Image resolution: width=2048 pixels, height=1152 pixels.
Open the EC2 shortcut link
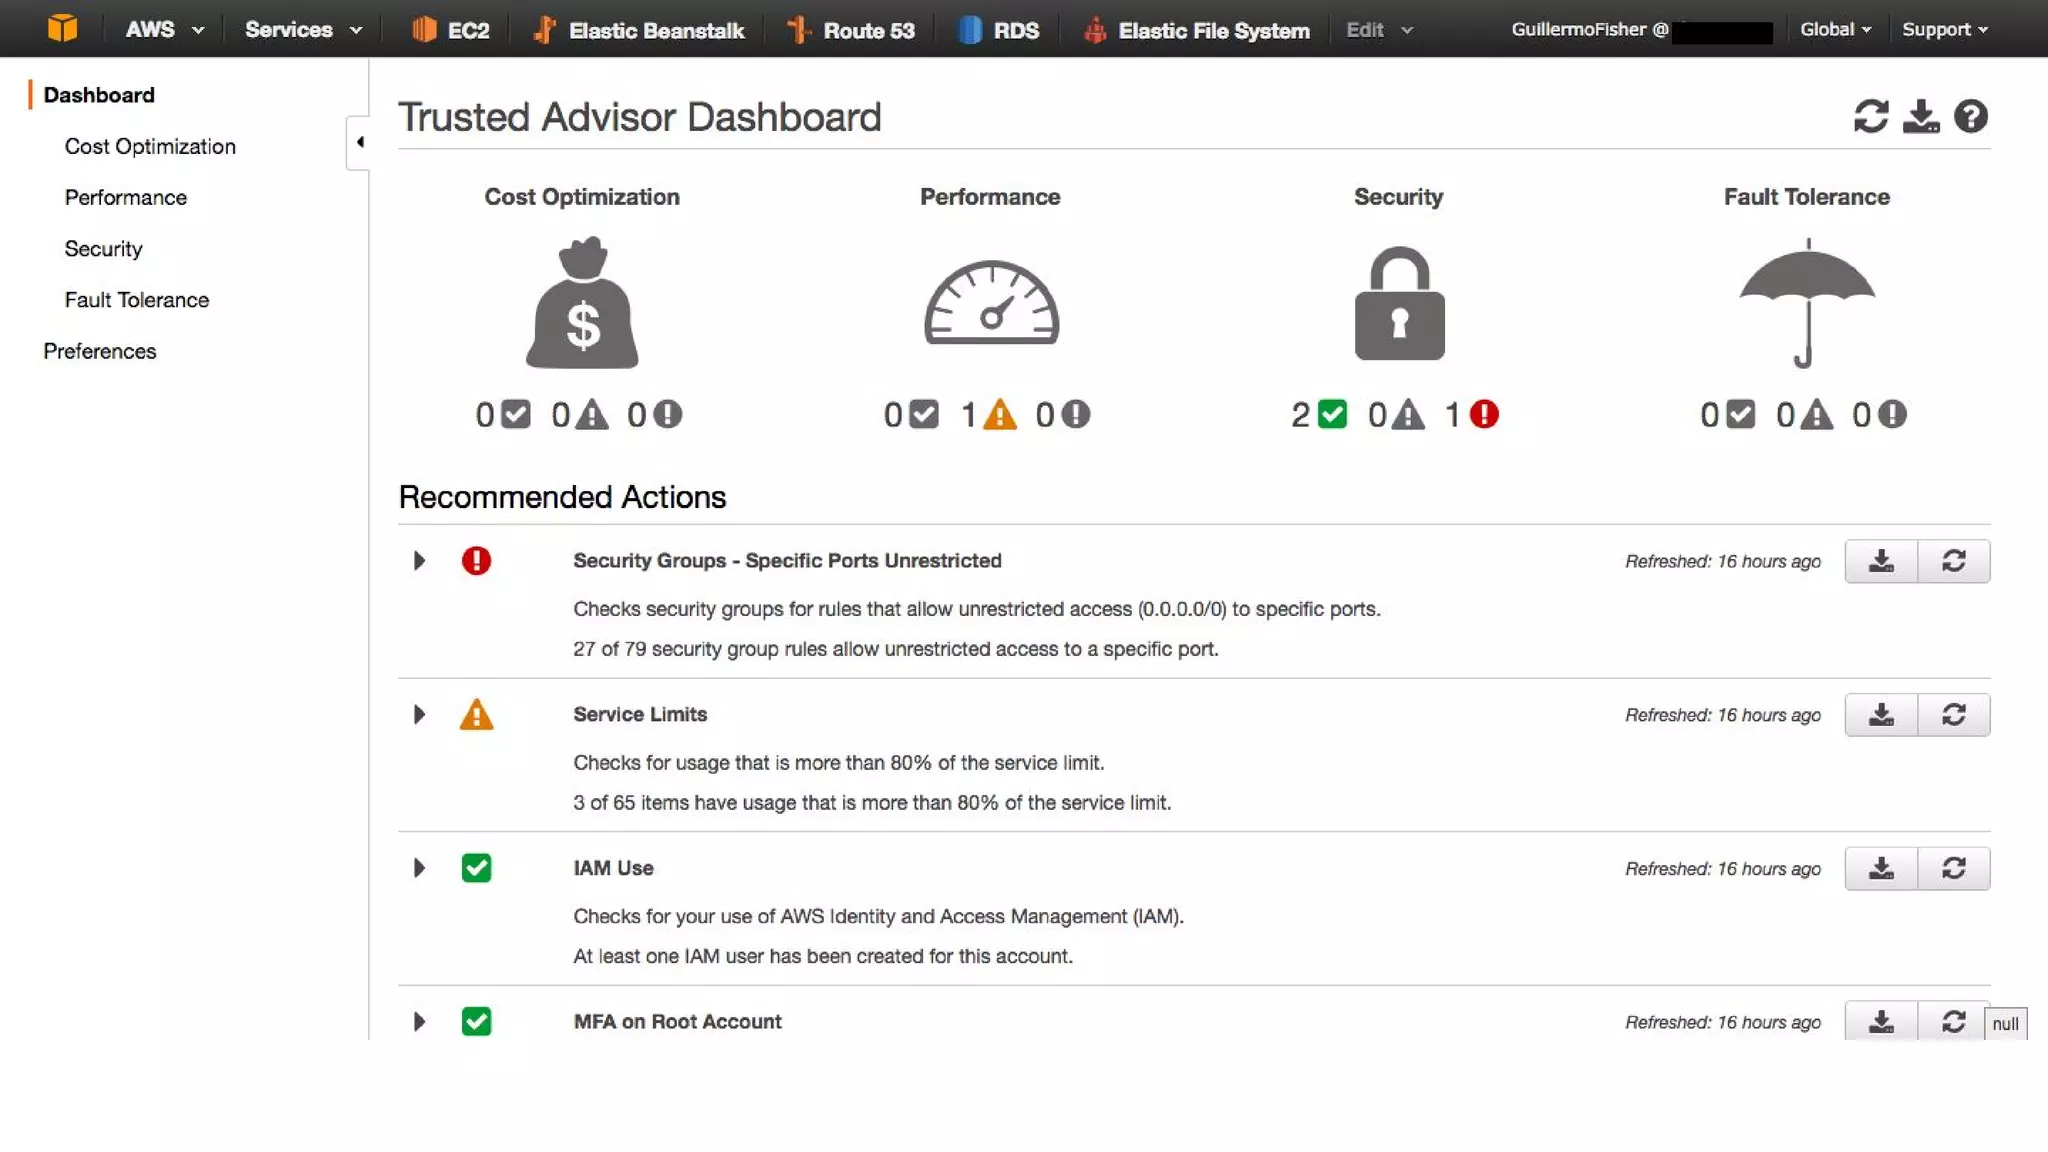(x=450, y=30)
